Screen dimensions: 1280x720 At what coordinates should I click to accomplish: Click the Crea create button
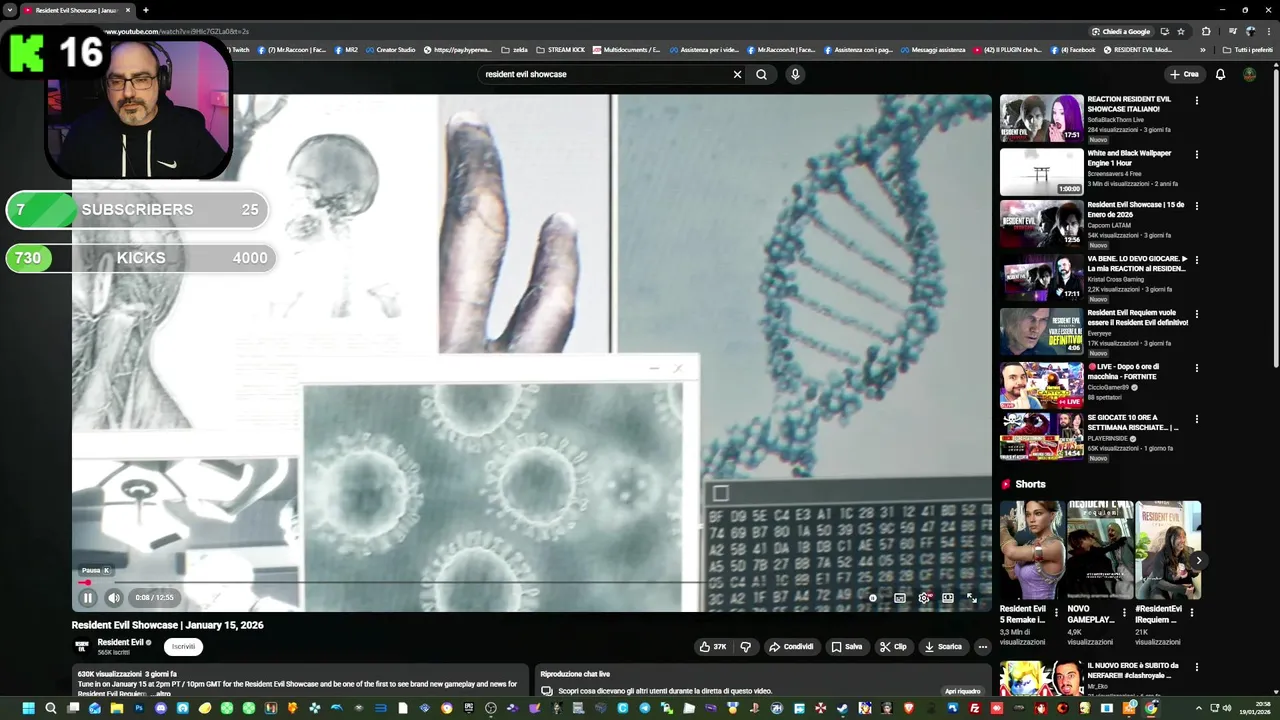pyautogui.click(x=1184, y=74)
